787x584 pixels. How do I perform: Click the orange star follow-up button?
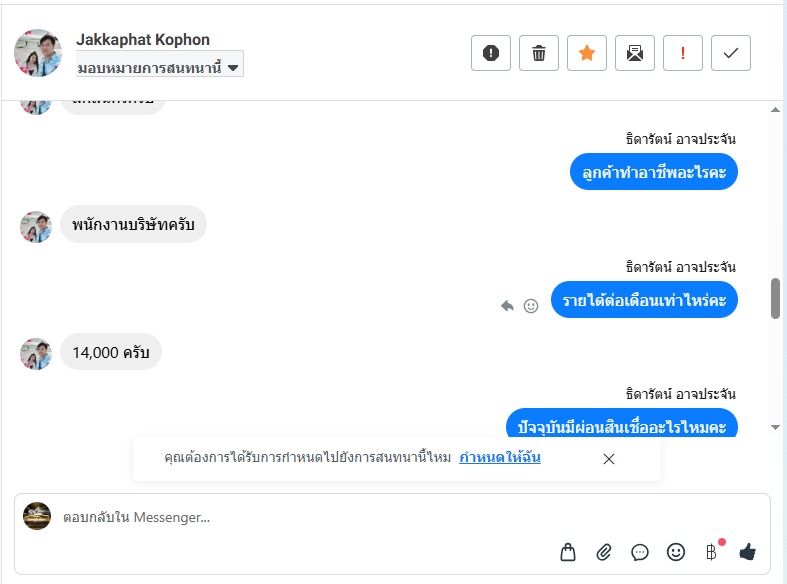[x=587, y=53]
